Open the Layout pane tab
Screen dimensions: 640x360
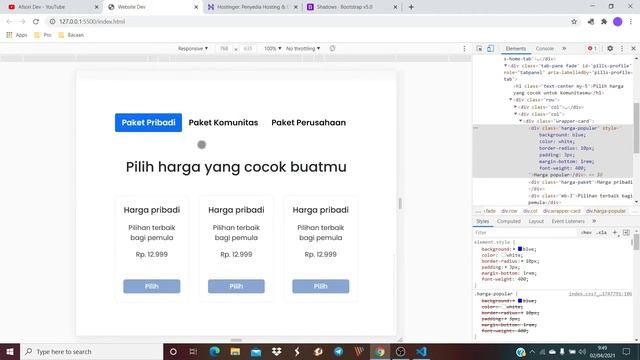click(536, 221)
